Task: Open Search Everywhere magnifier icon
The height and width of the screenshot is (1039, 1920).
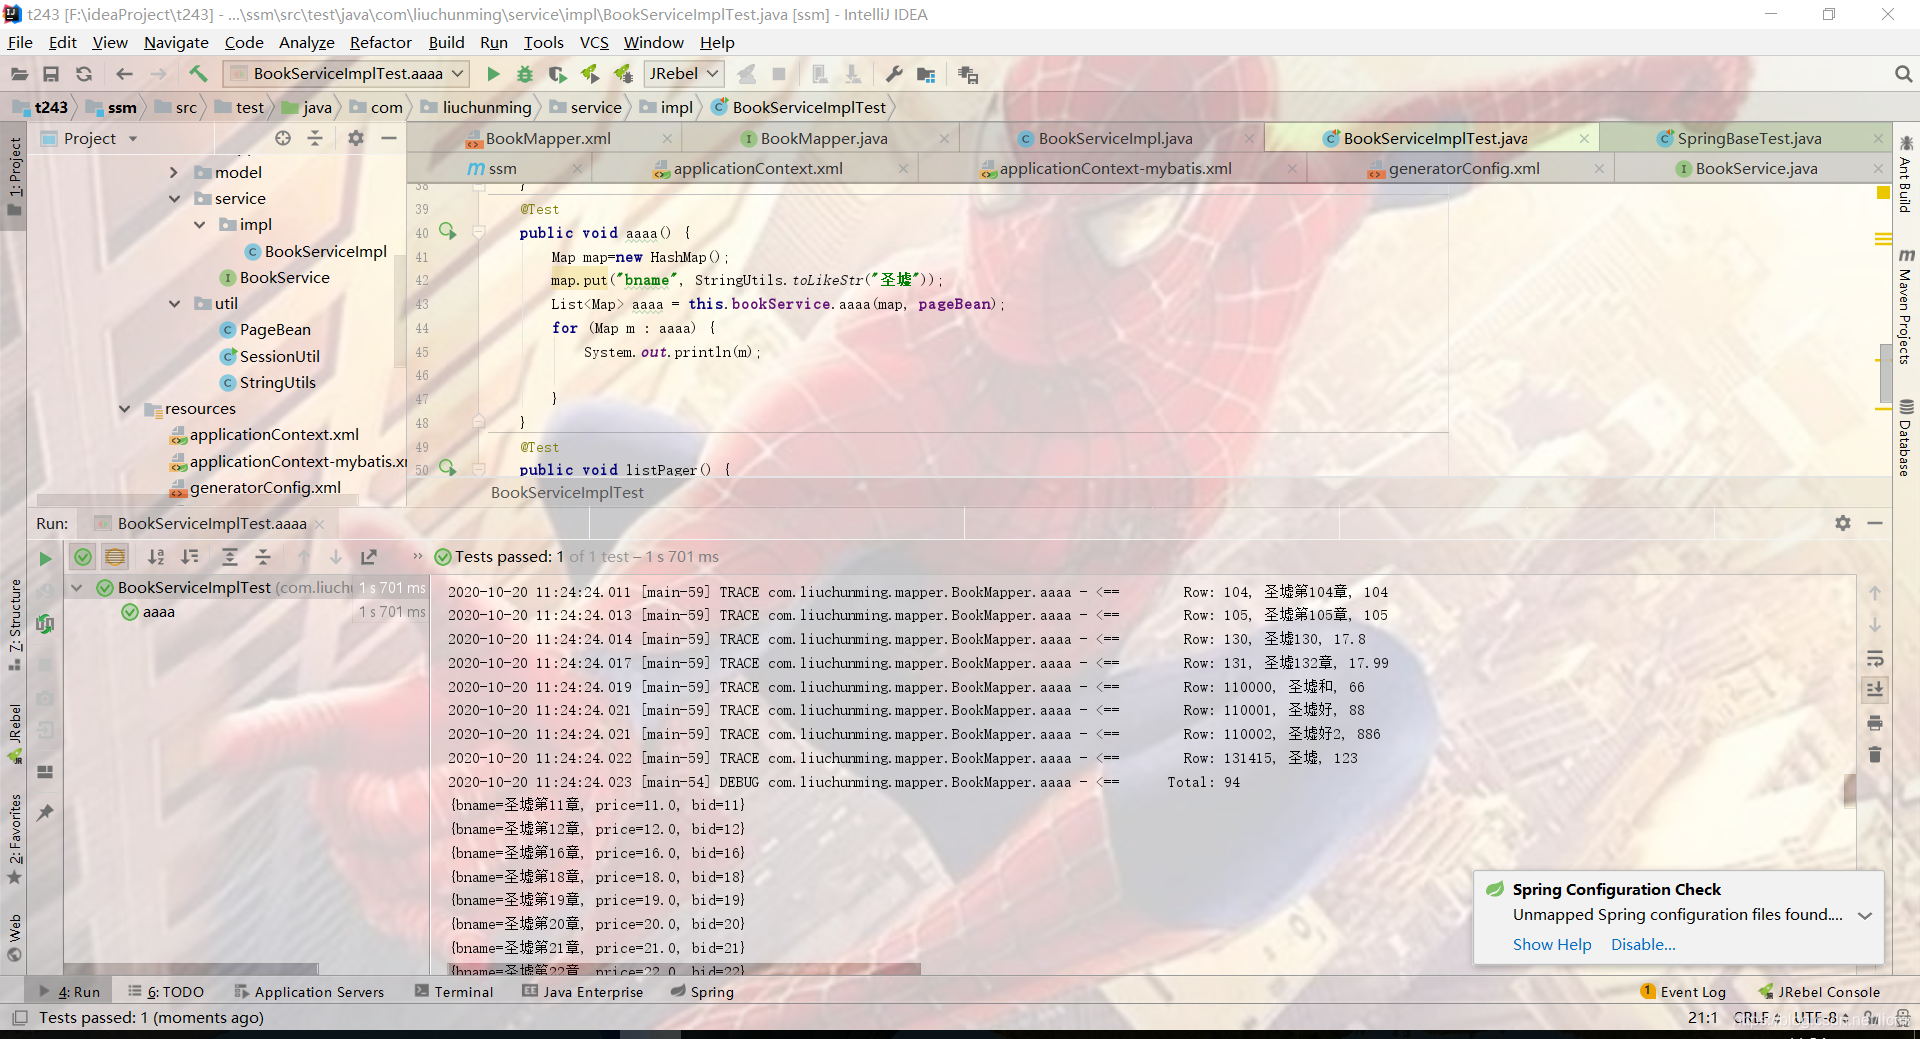Action: 1903,74
